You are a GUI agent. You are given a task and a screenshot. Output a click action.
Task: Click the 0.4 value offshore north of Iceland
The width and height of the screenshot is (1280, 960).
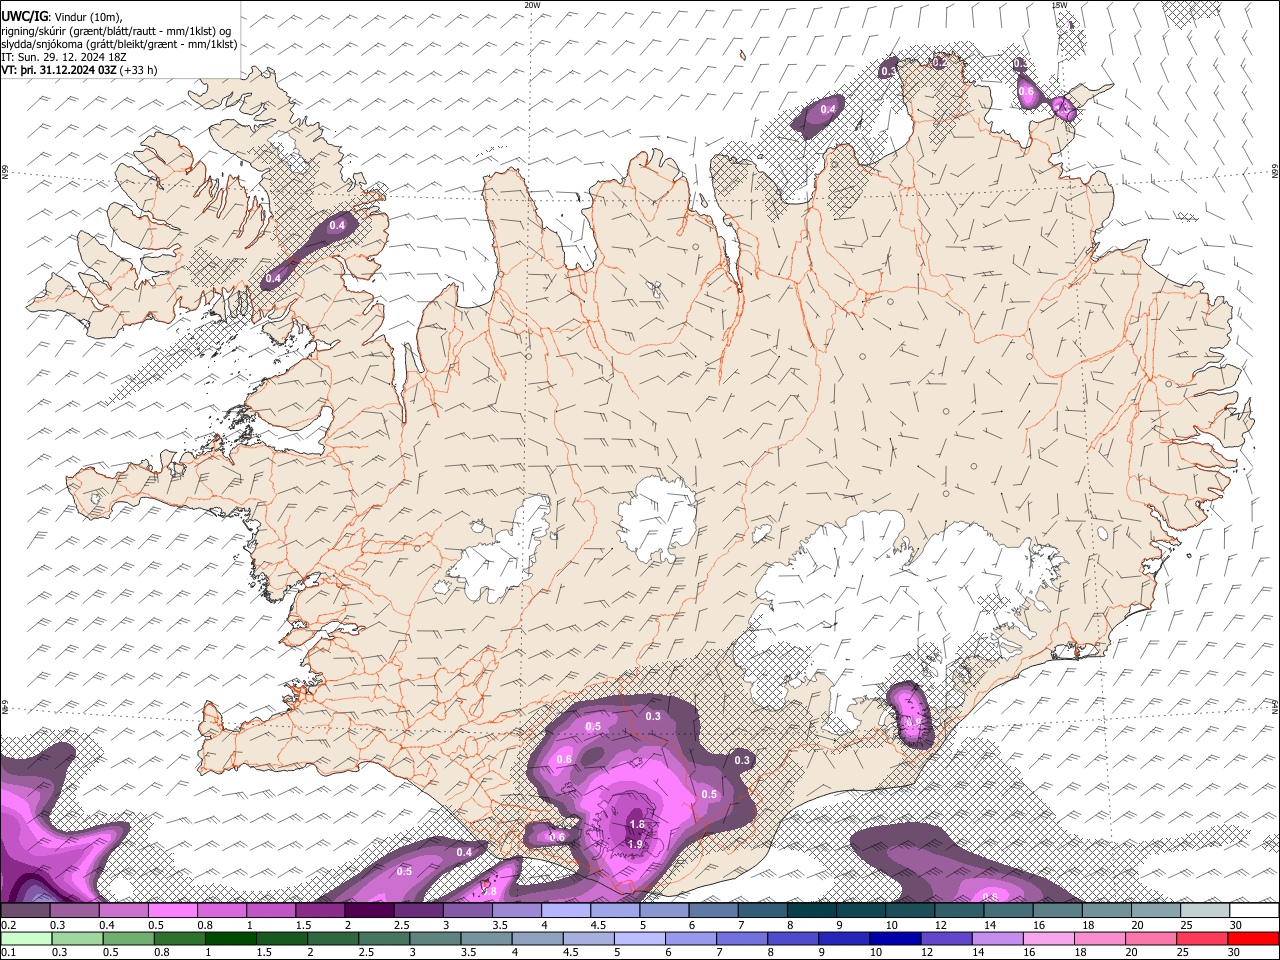click(828, 109)
